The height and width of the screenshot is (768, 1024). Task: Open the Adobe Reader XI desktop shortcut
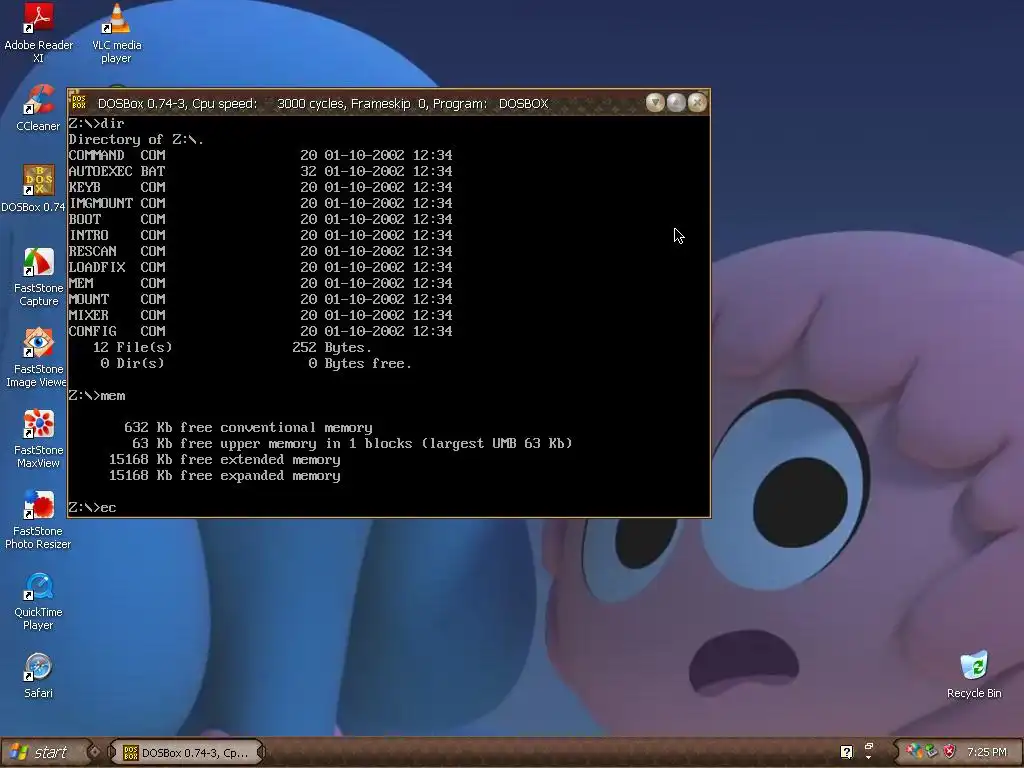pyautogui.click(x=39, y=33)
